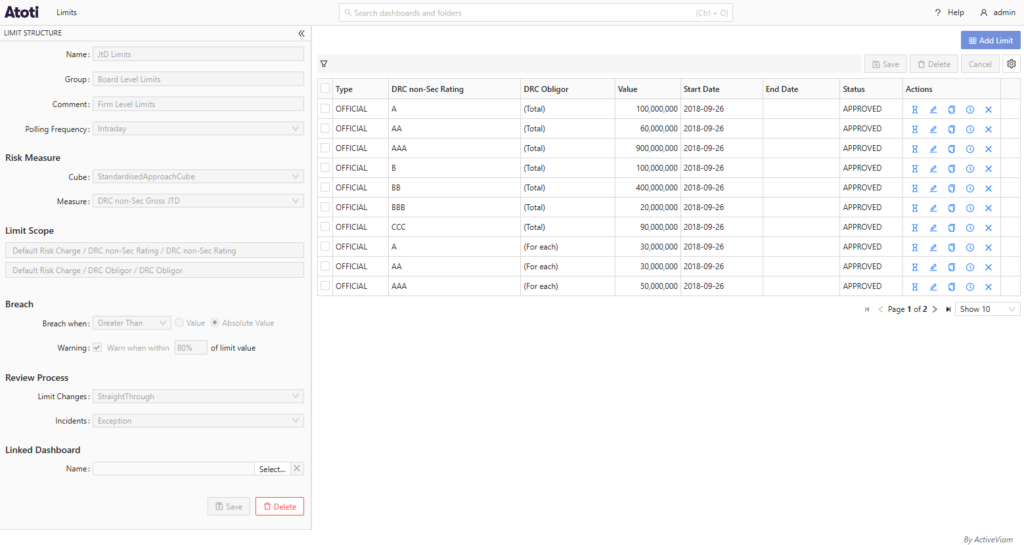
Task: Click the clock icon in the AAA (For each) row
Action: click(x=970, y=287)
